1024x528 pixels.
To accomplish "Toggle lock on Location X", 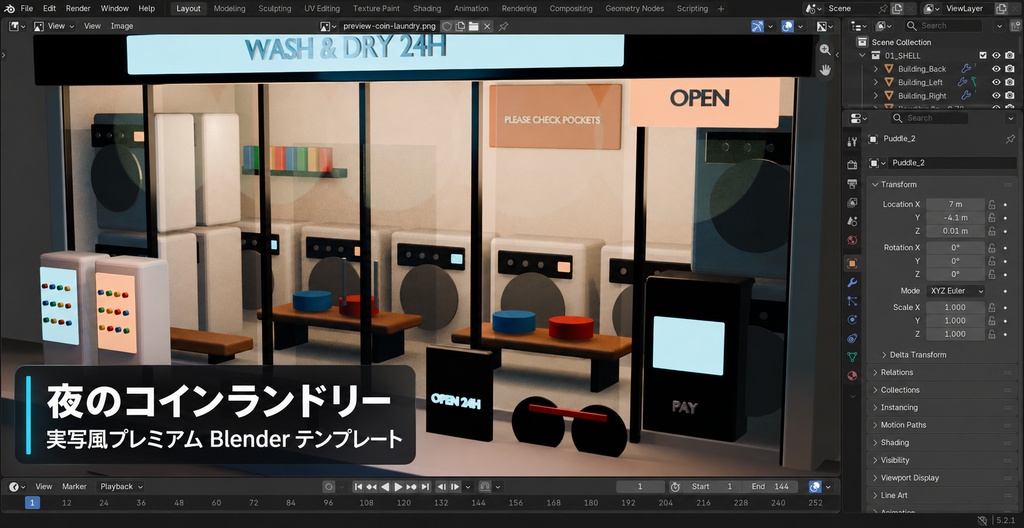I will (992, 205).
